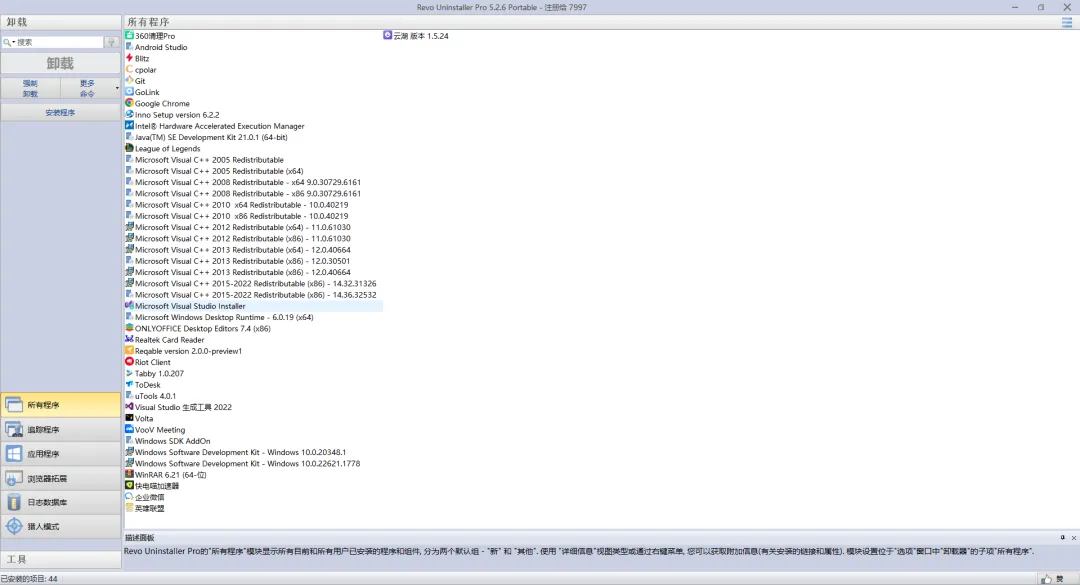Open the 追踪程序 section

[61, 429]
